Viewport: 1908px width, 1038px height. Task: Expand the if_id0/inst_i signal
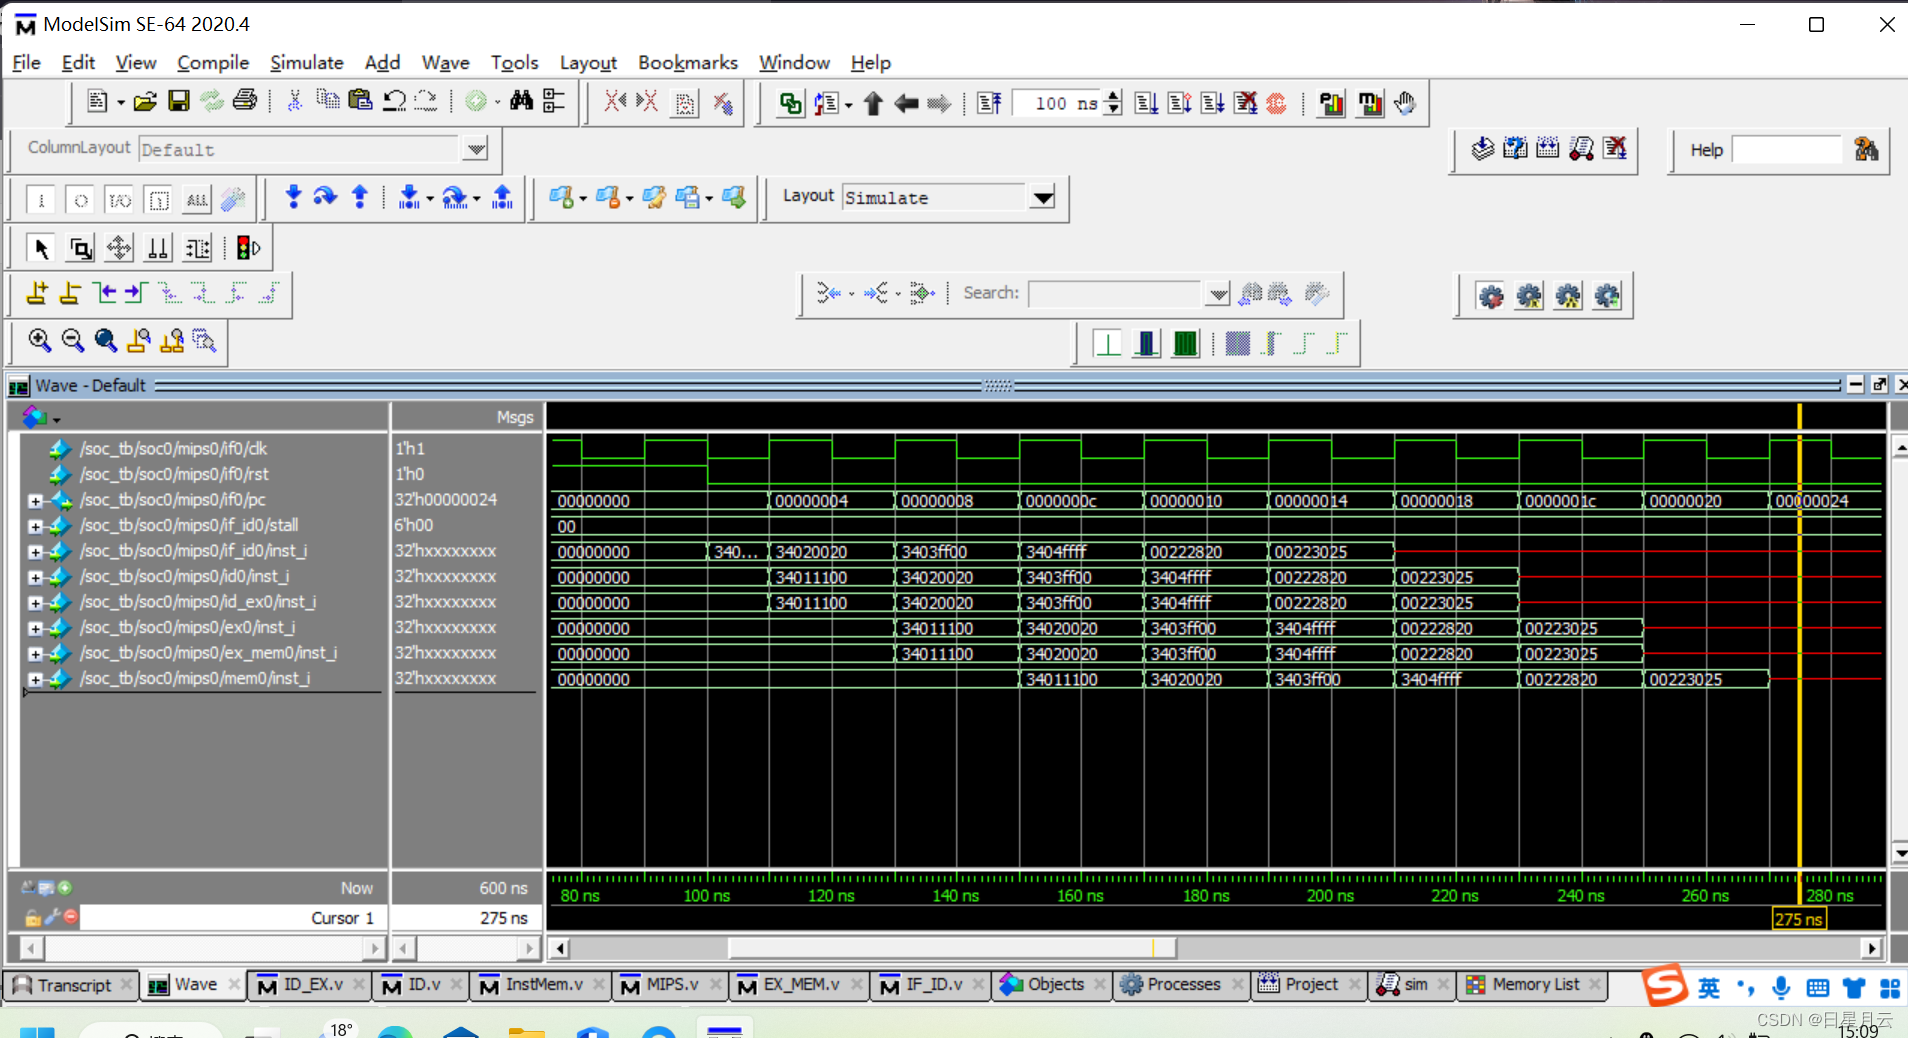pyautogui.click(x=35, y=552)
